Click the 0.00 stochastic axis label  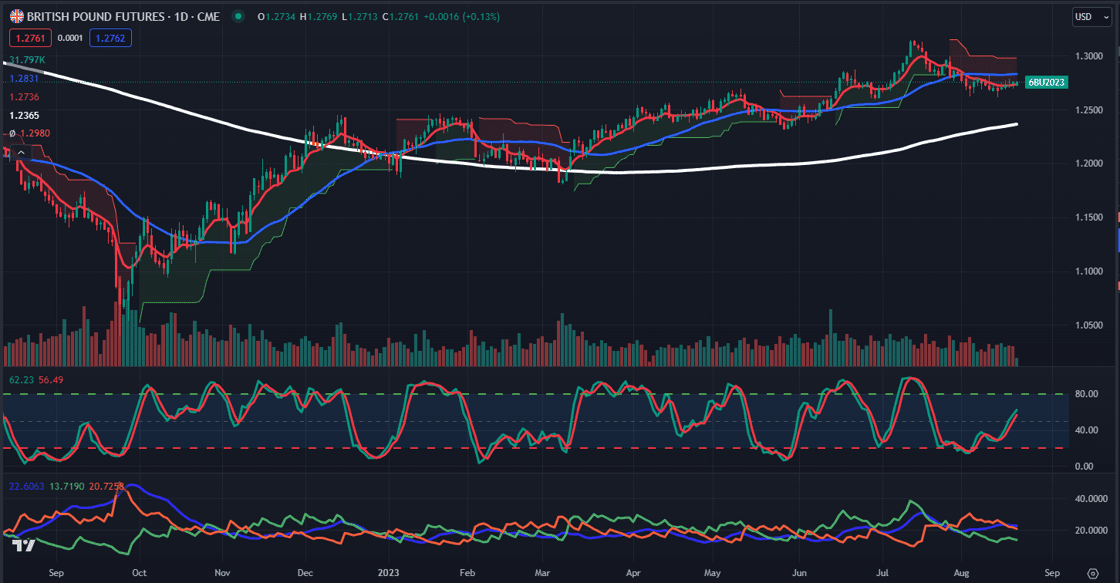[x=1084, y=467]
